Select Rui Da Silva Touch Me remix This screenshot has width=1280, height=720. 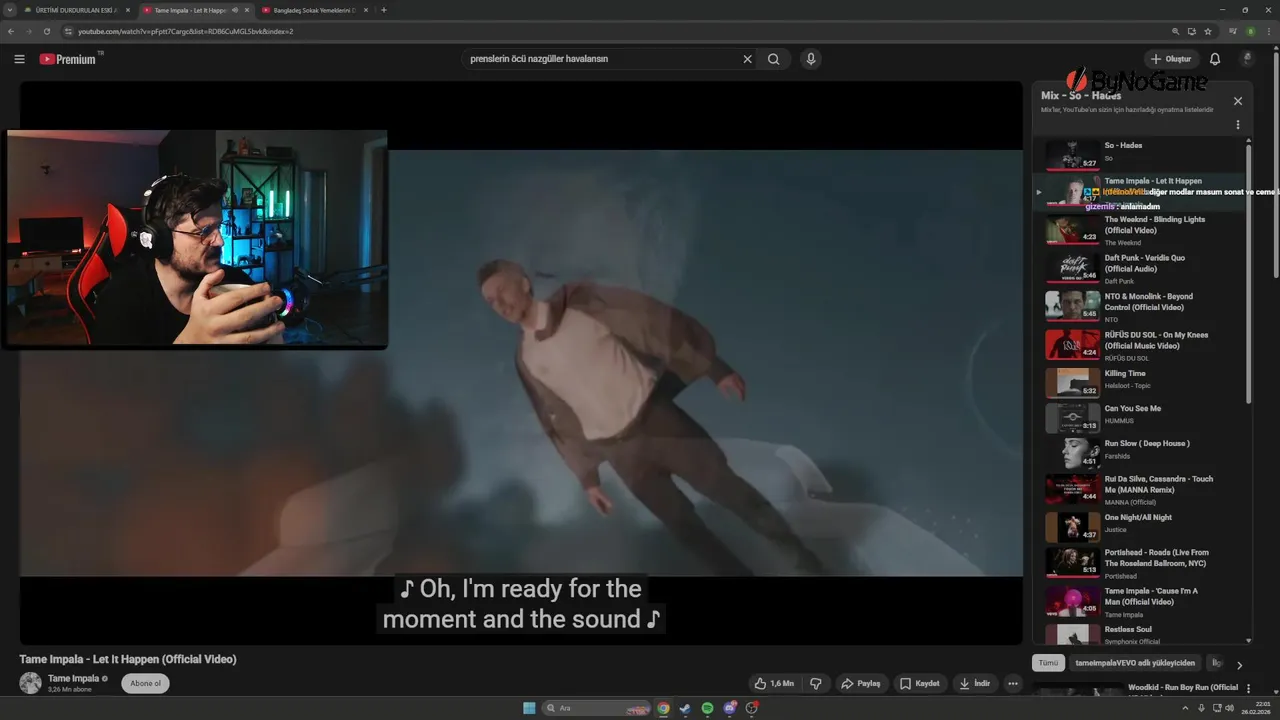click(x=1140, y=489)
